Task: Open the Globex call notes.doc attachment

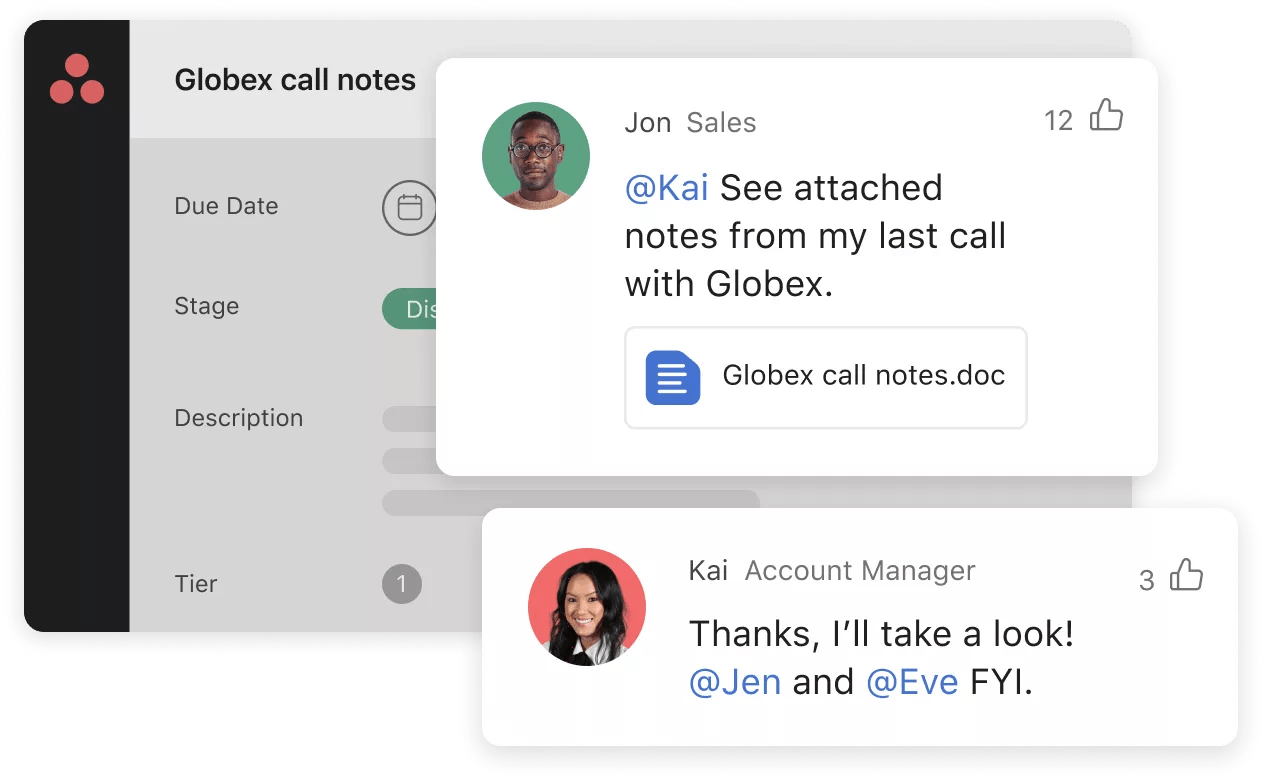Action: [826, 377]
